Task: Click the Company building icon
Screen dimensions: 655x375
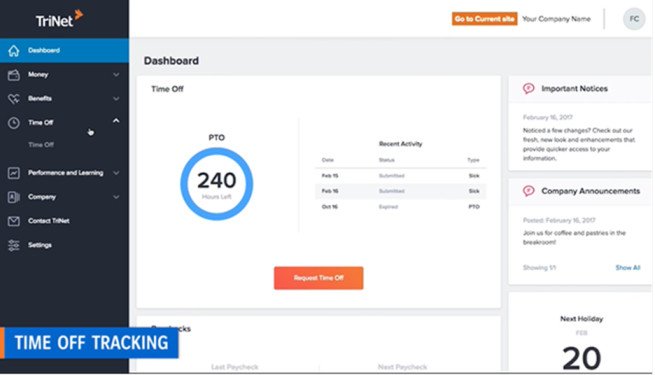Action: [14, 197]
